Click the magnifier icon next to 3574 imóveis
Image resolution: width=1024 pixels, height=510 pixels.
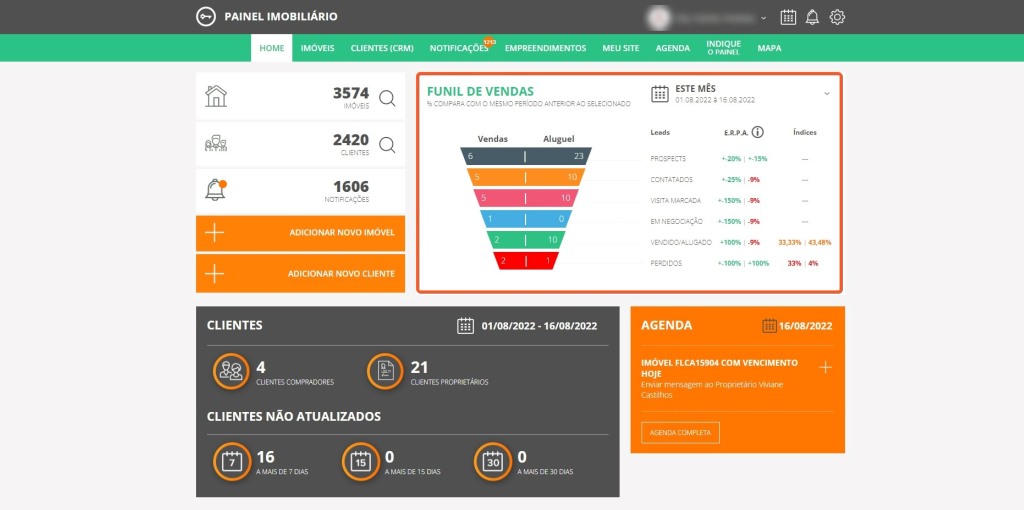(x=387, y=98)
